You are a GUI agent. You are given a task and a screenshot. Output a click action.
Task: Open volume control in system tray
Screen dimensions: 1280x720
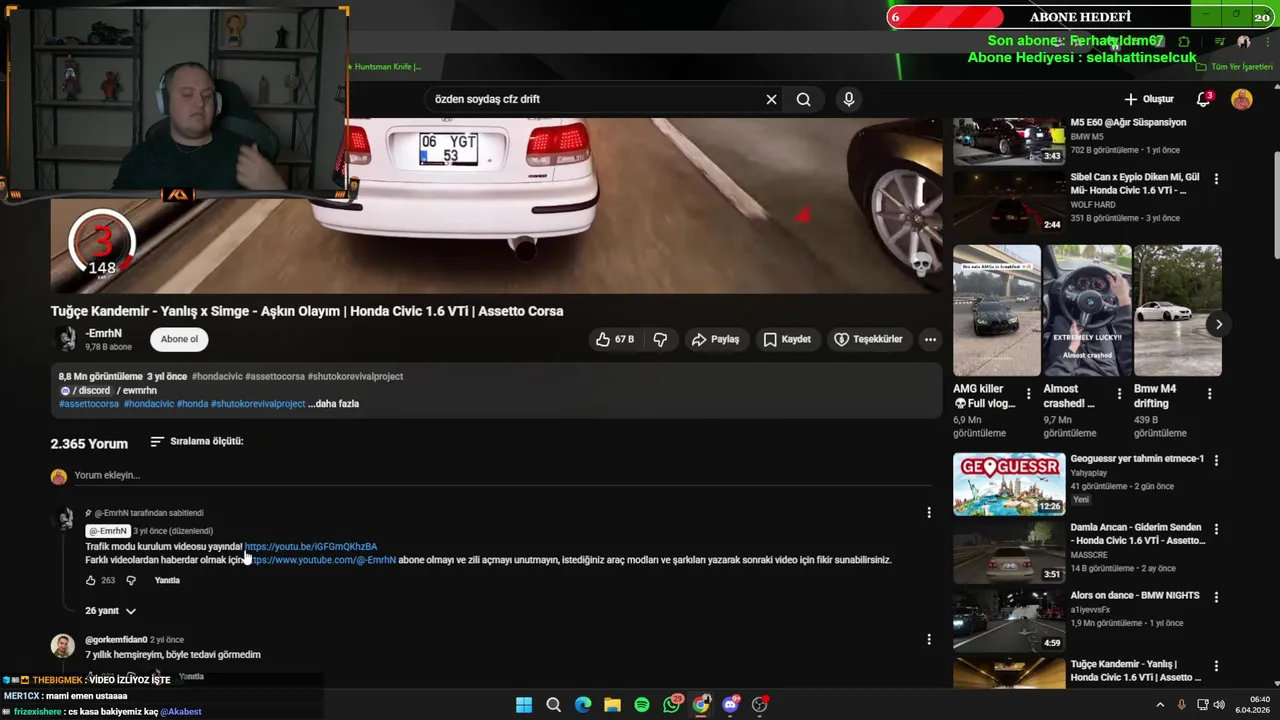(x=1219, y=705)
